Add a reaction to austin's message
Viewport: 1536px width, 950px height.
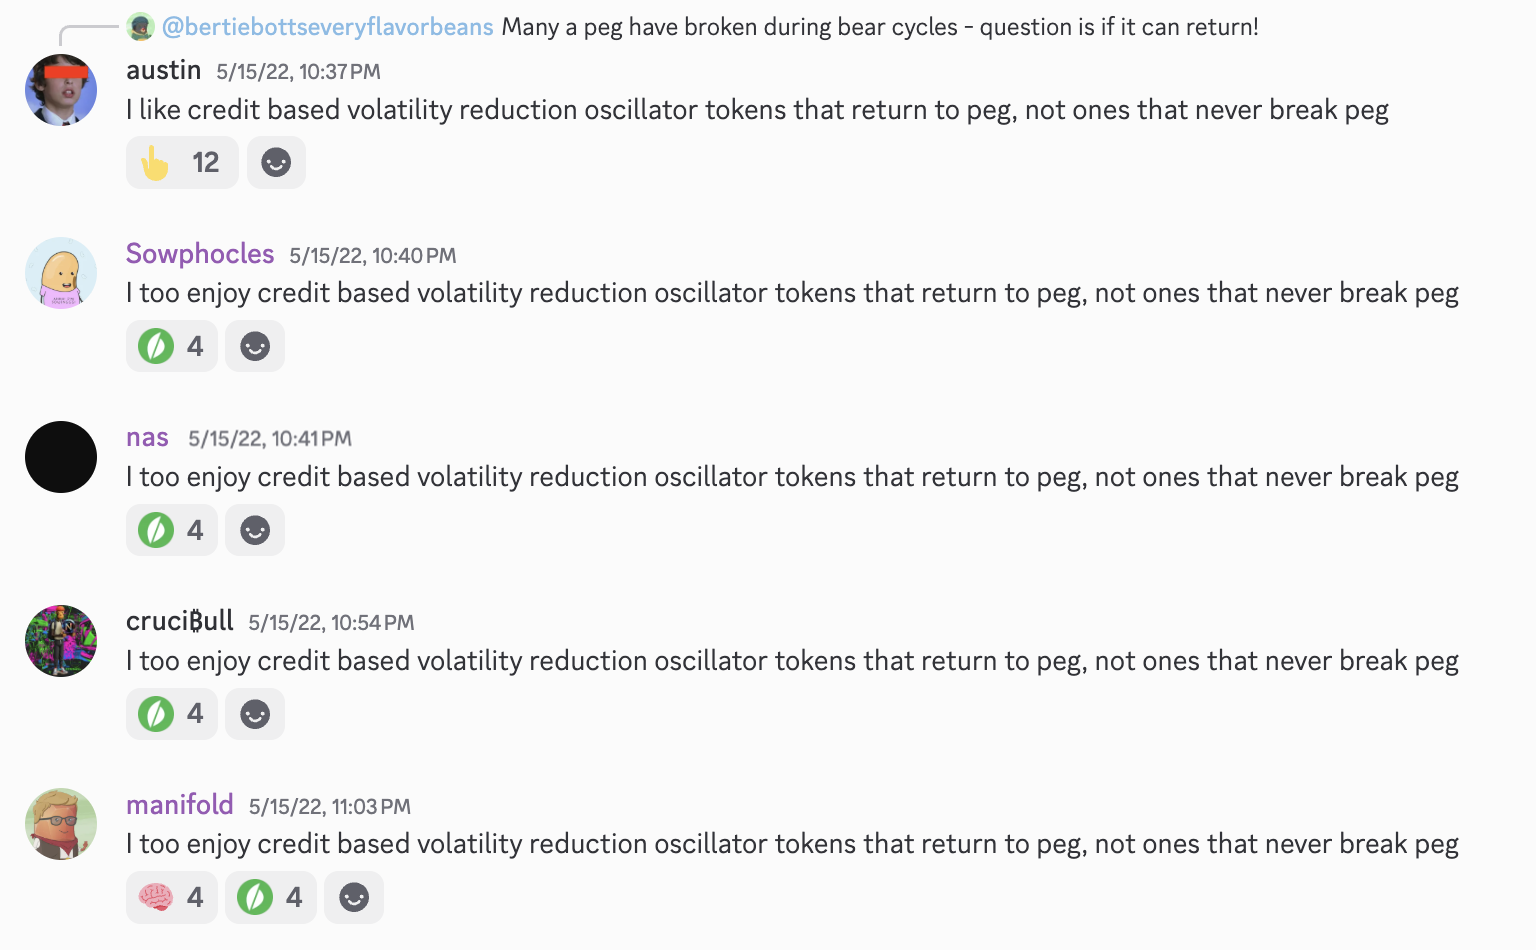coord(276,162)
